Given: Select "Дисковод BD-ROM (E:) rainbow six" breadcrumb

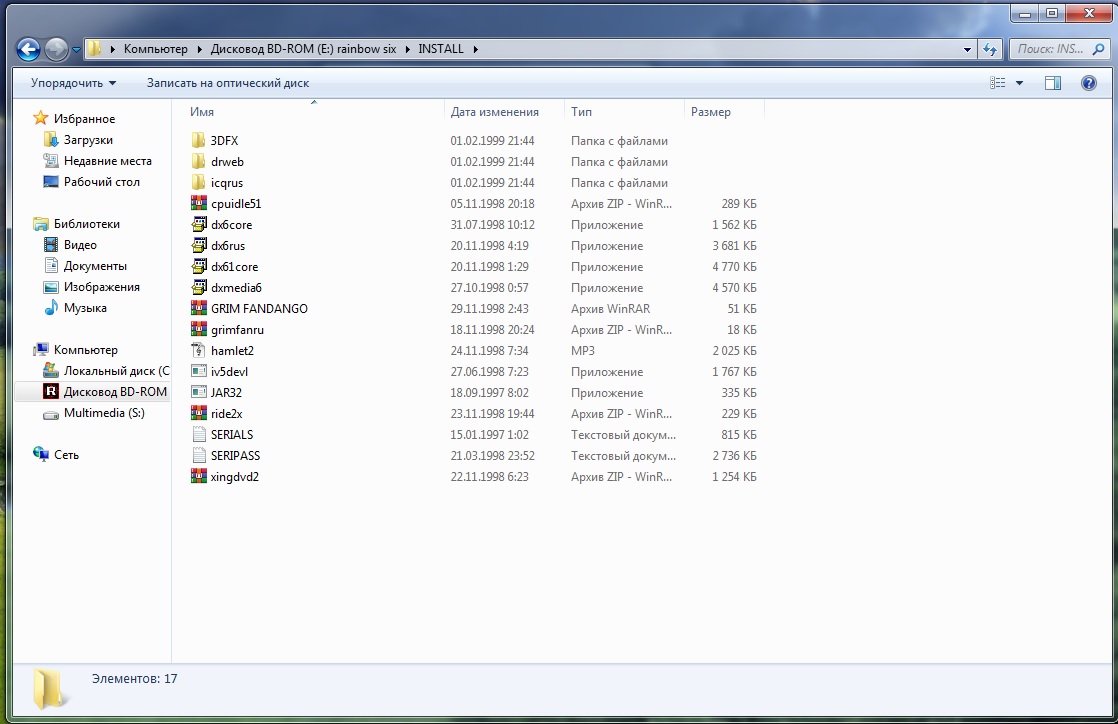Looking at the screenshot, I should pyautogui.click(x=303, y=49).
